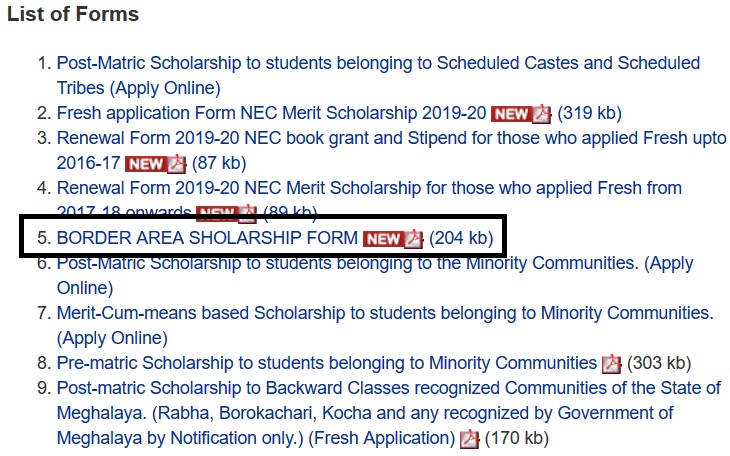Click NEW badge beside Fresh NEC Merit form
The width and height of the screenshot is (730, 456).
point(510,113)
